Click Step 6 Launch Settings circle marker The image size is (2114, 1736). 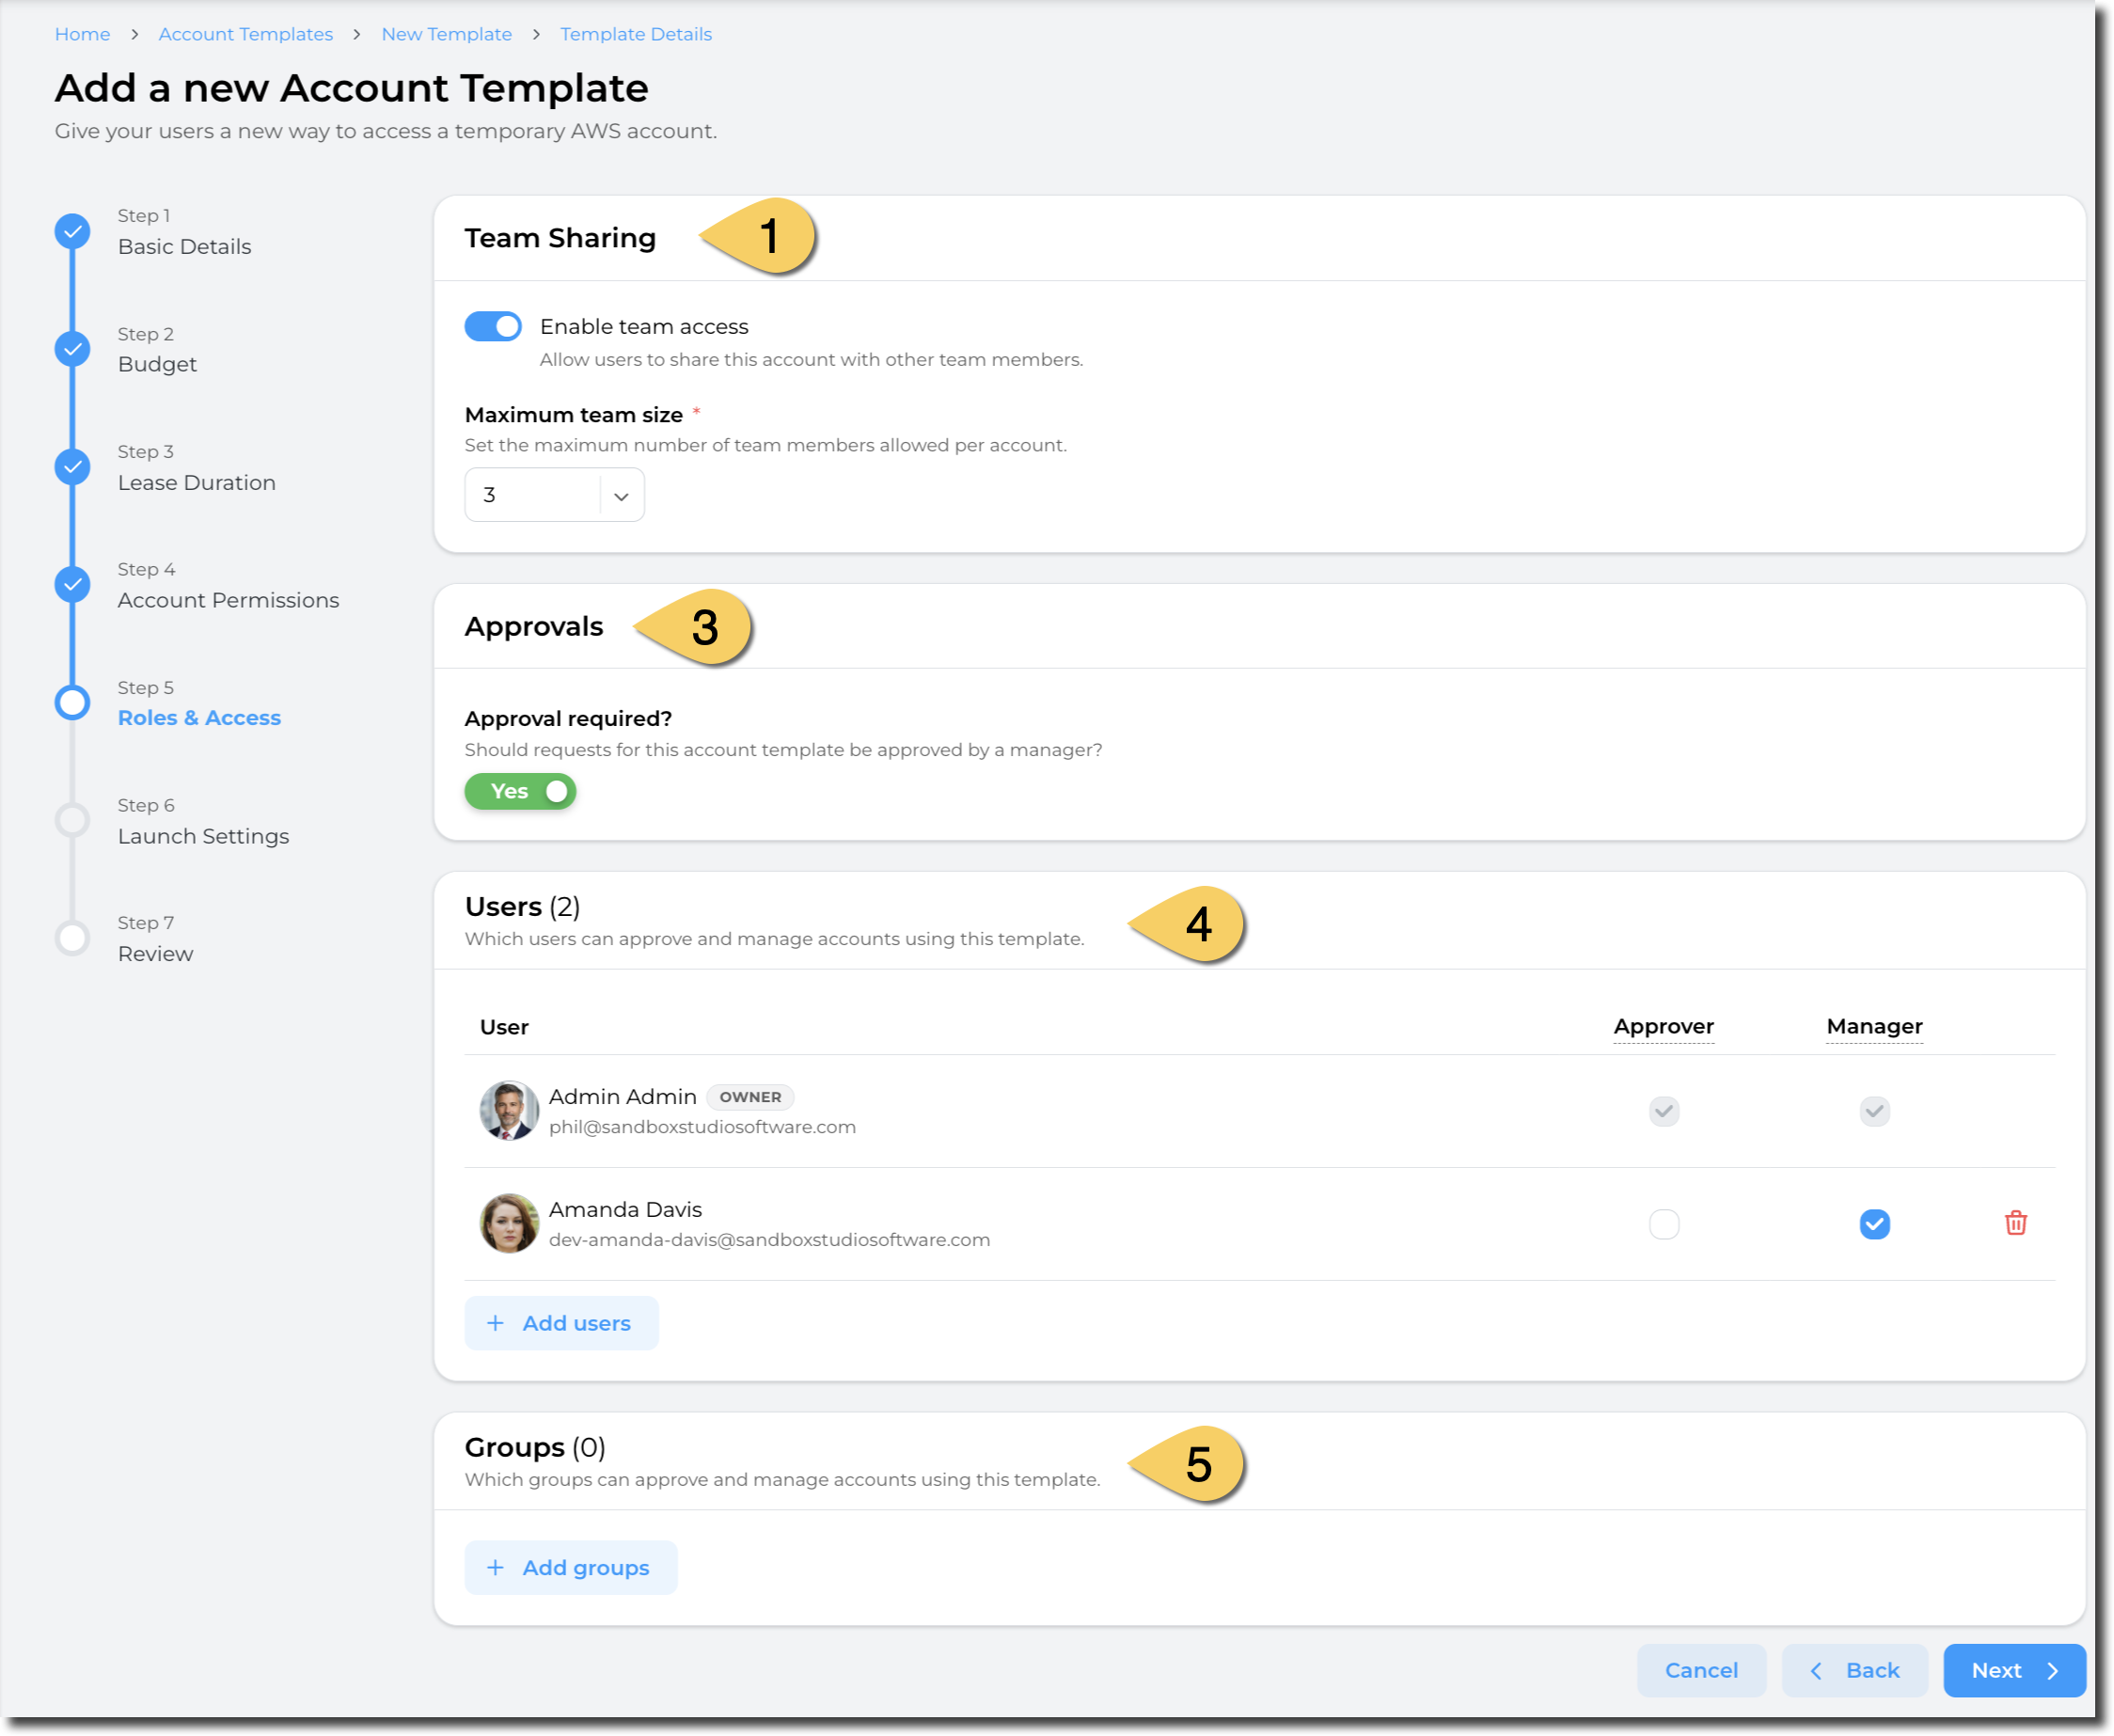(x=72, y=820)
